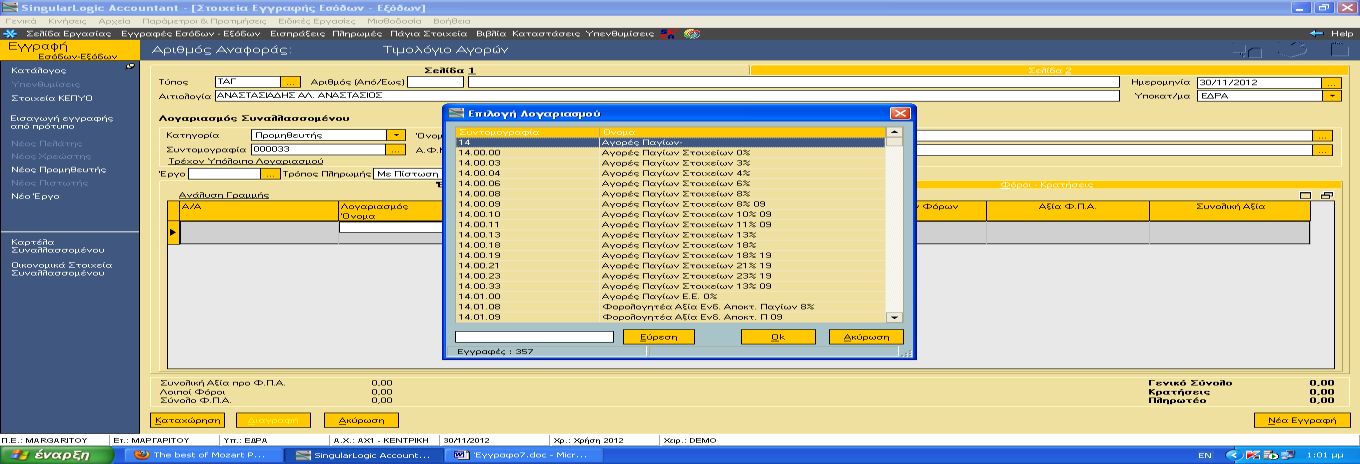This screenshot has height=464, width=1360.
Task: Switch to the Σελίδα 1 tab
Action: pos(450,70)
